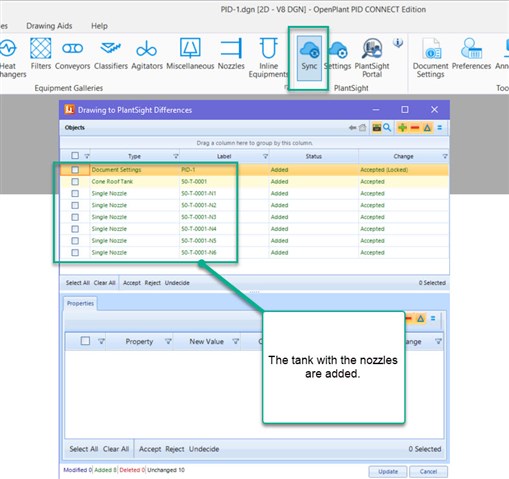
Task: Open the Label column filter dropdown
Action: click(265, 156)
